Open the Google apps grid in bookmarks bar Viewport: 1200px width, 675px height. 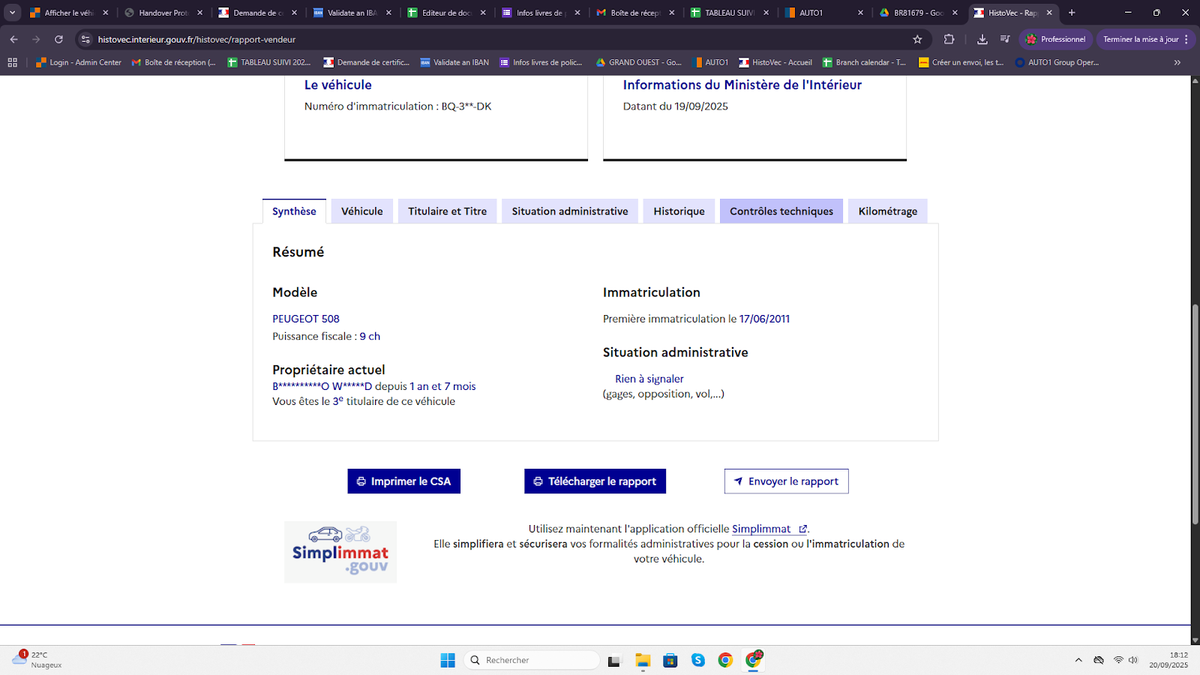coord(12,62)
